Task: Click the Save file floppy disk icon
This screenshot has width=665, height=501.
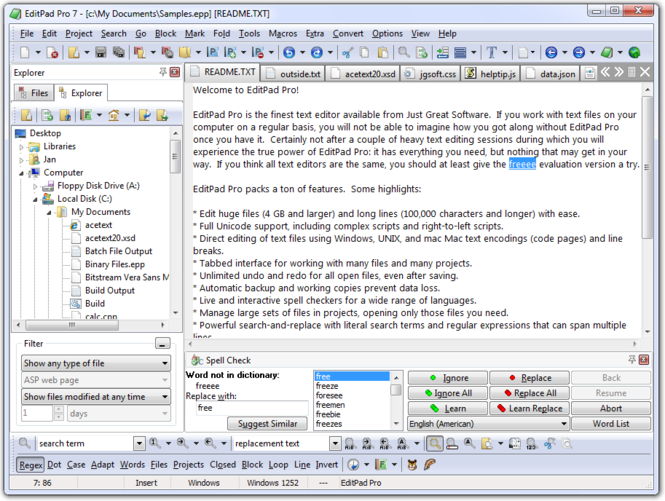Action: (x=101, y=52)
